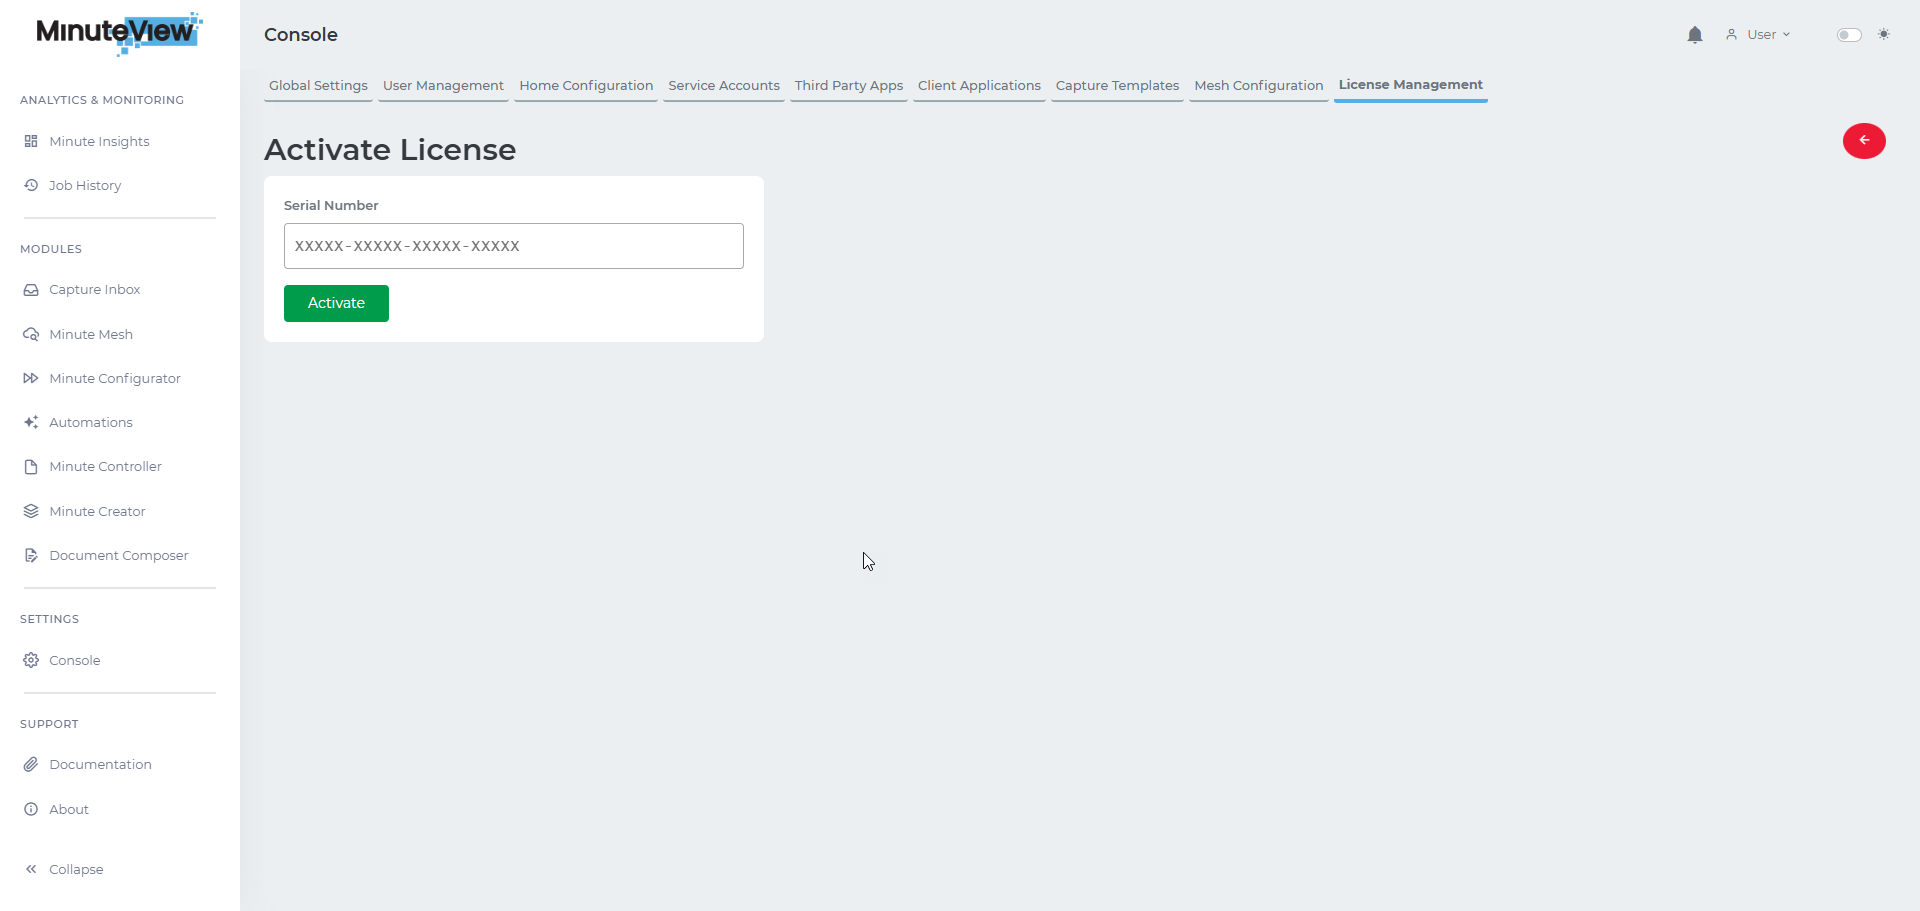Click the sun theme icon
The height and width of the screenshot is (911, 1920).
click(1884, 35)
